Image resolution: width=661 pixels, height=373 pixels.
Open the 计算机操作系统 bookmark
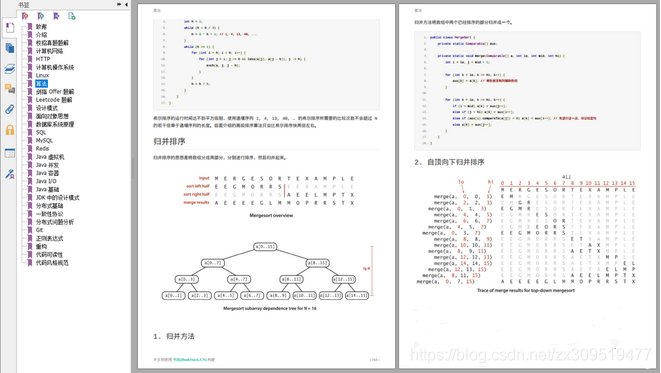55,67
